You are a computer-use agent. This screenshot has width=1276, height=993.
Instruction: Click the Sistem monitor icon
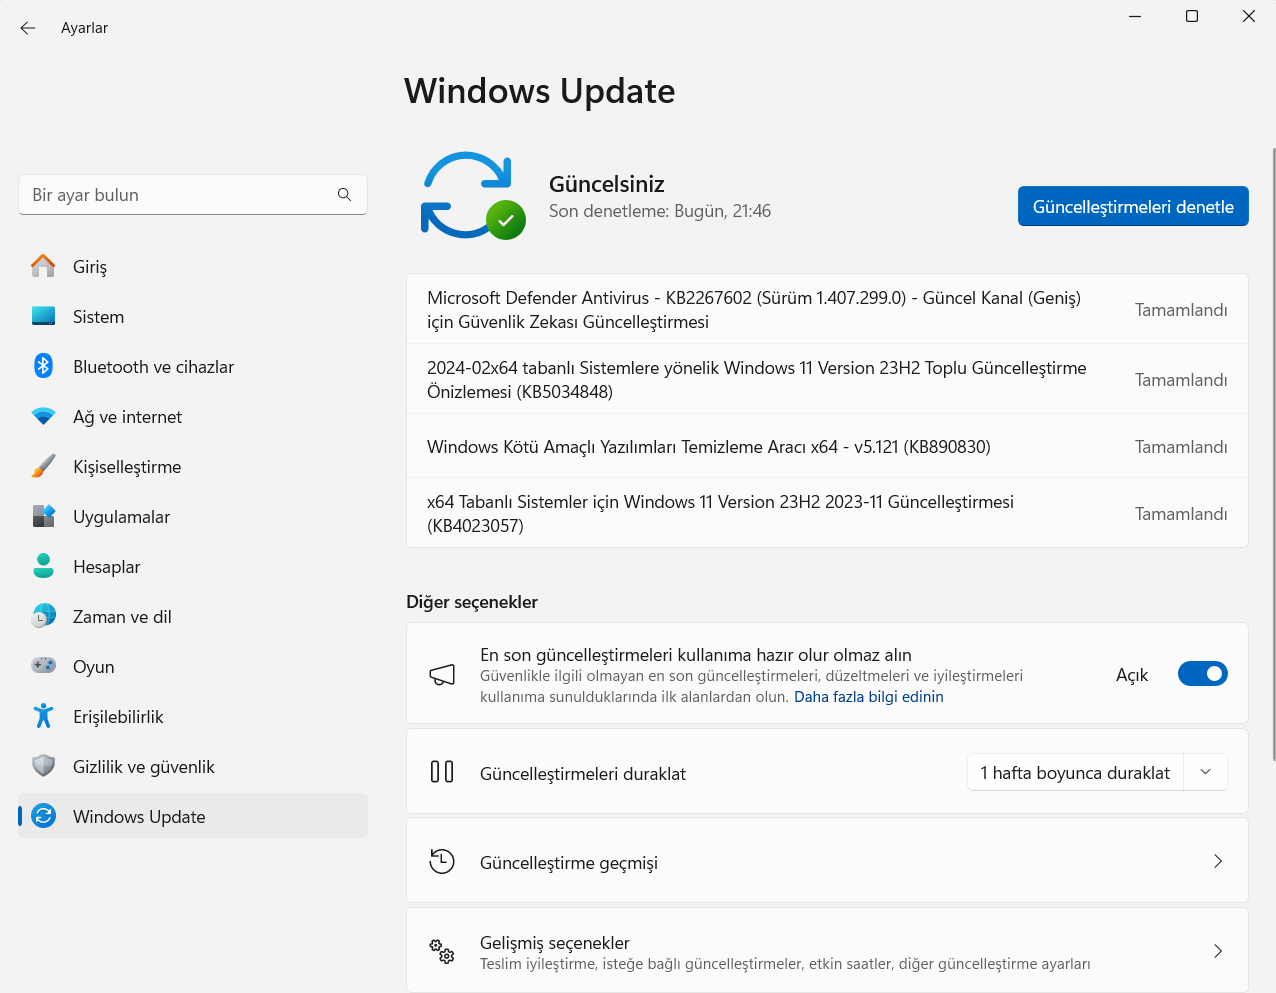pos(43,316)
